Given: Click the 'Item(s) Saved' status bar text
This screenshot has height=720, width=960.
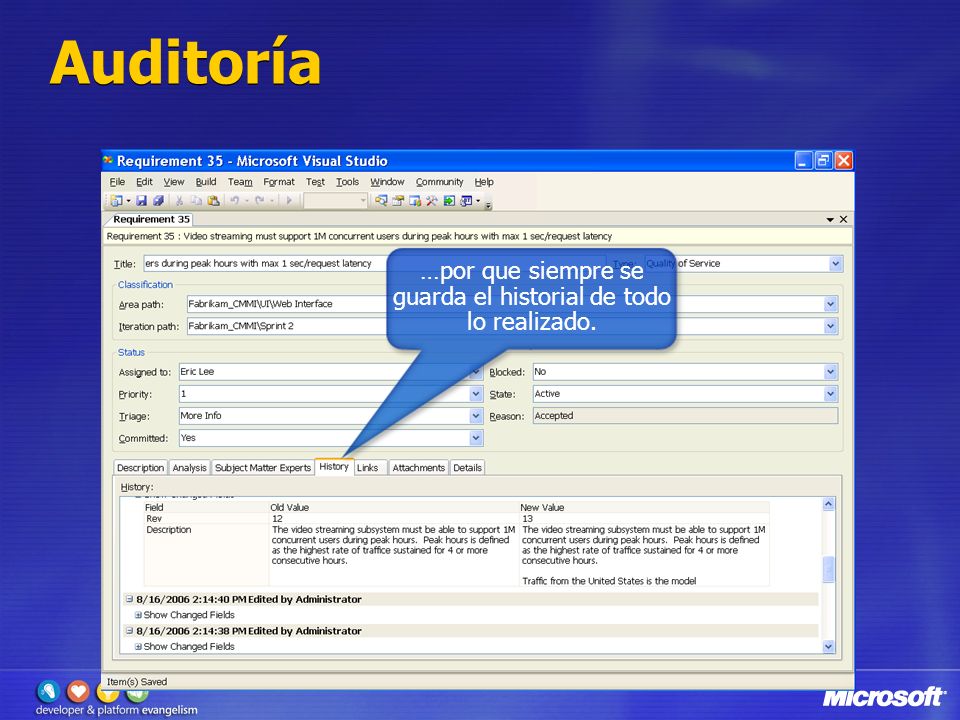Looking at the screenshot, I should (137, 681).
